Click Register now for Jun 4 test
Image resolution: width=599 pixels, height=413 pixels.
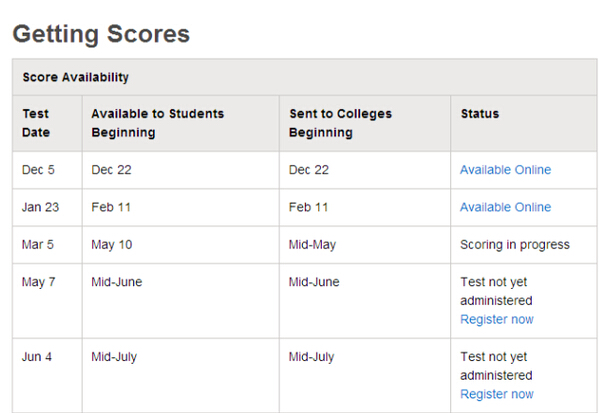(x=497, y=394)
